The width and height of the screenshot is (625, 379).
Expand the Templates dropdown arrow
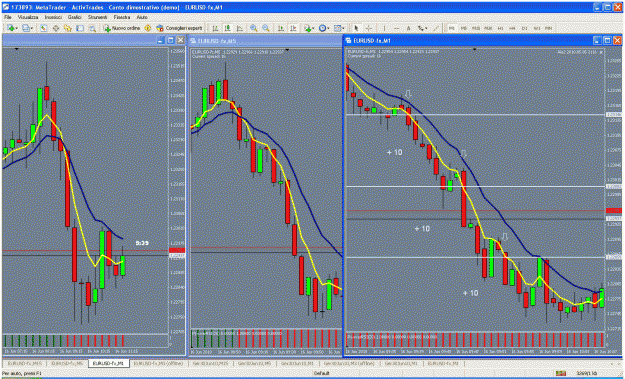[x=344, y=28]
